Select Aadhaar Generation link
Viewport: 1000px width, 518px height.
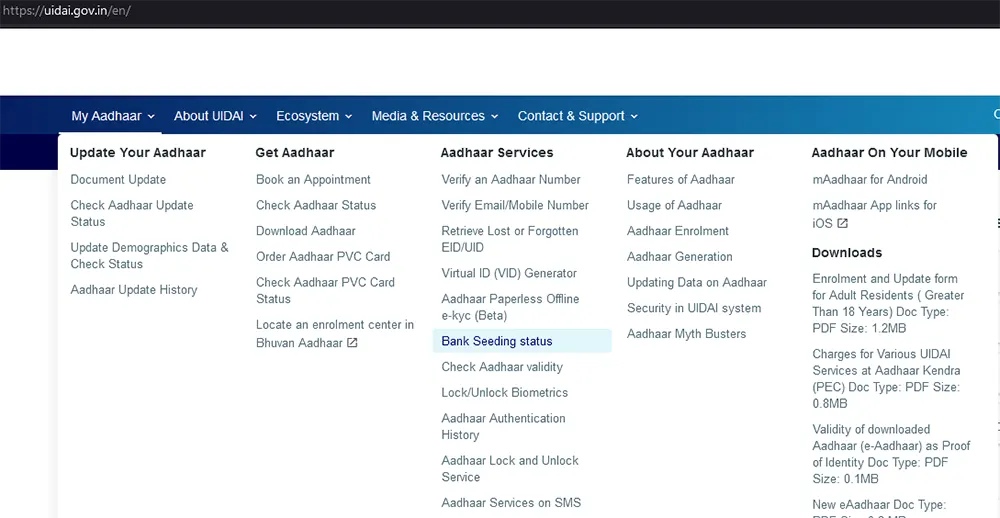coord(680,256)
